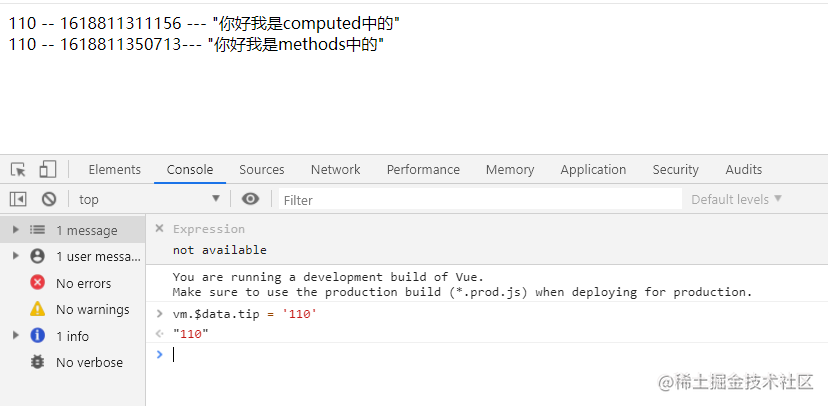Open the Default levels dropdown

click(737, 199)
